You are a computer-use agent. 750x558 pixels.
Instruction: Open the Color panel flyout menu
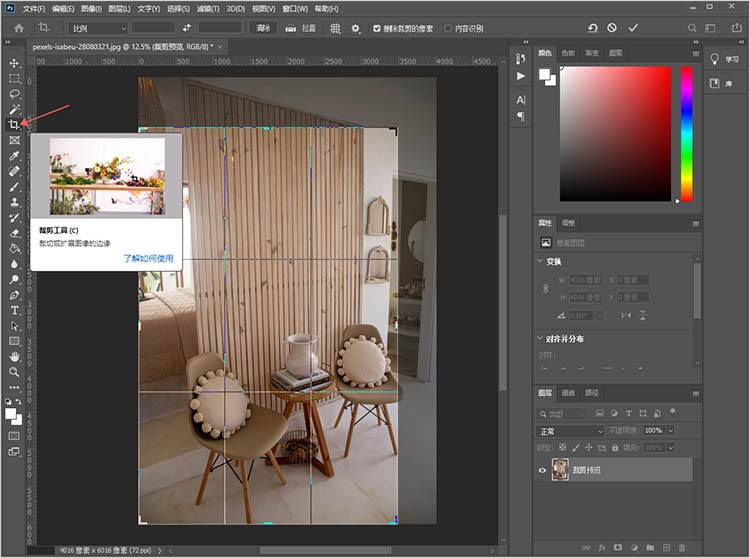(x=695, y=53)
